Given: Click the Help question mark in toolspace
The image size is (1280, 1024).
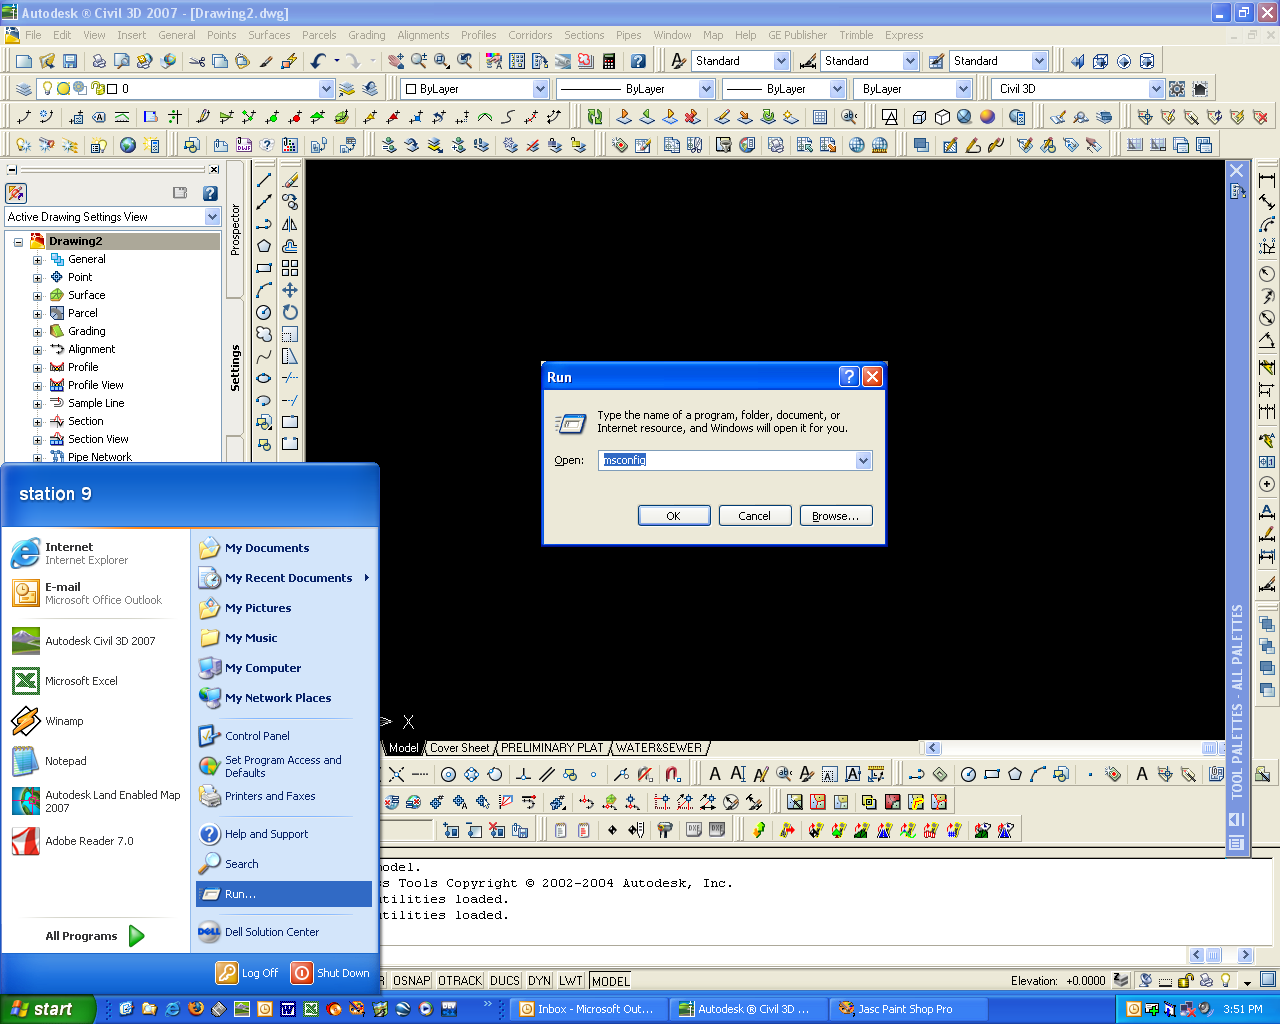Looking at the screenshot, I should 210,193.
